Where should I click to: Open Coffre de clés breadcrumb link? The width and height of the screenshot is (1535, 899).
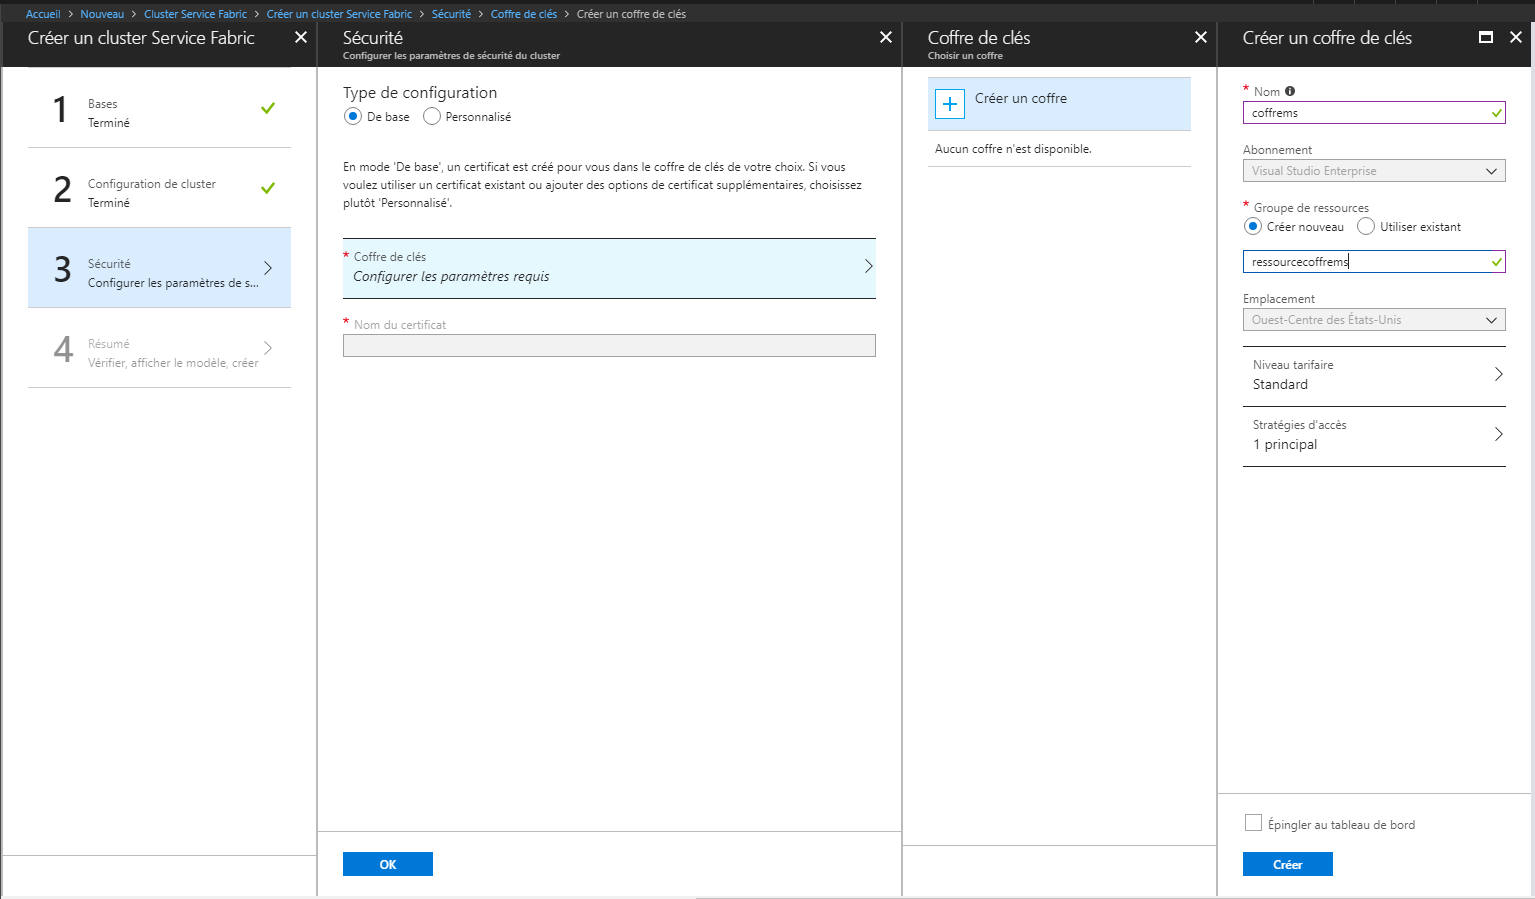pyautogui.click(x=524, y=14)
